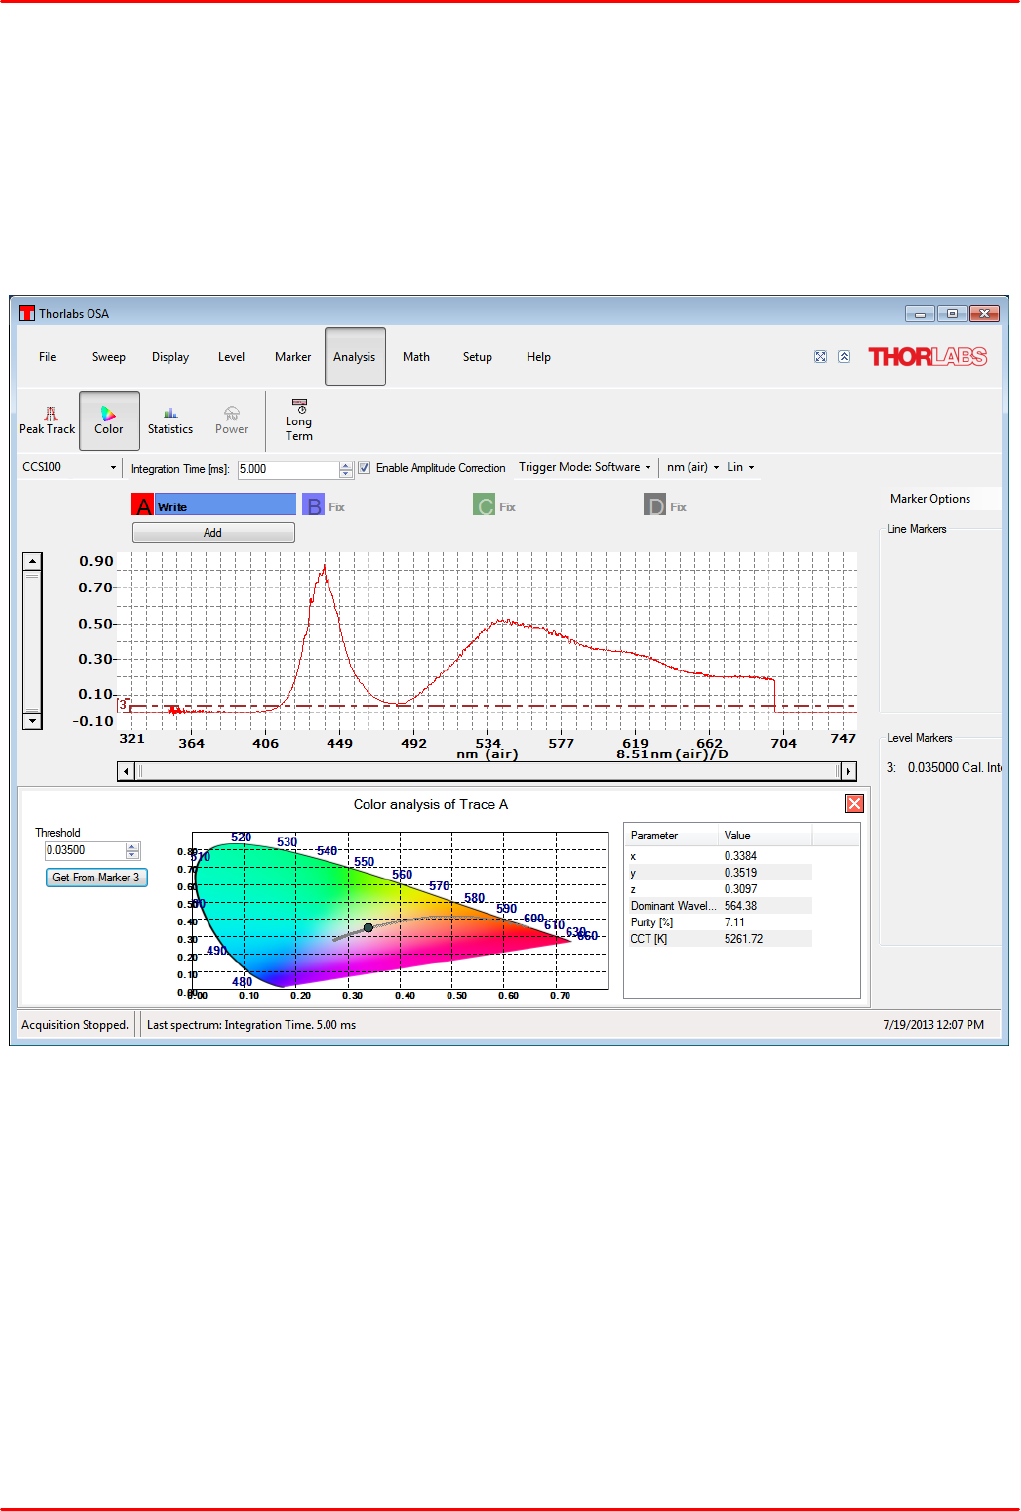Open the Marker menu
1021x1511 pixels.
[x=293, y=357]
